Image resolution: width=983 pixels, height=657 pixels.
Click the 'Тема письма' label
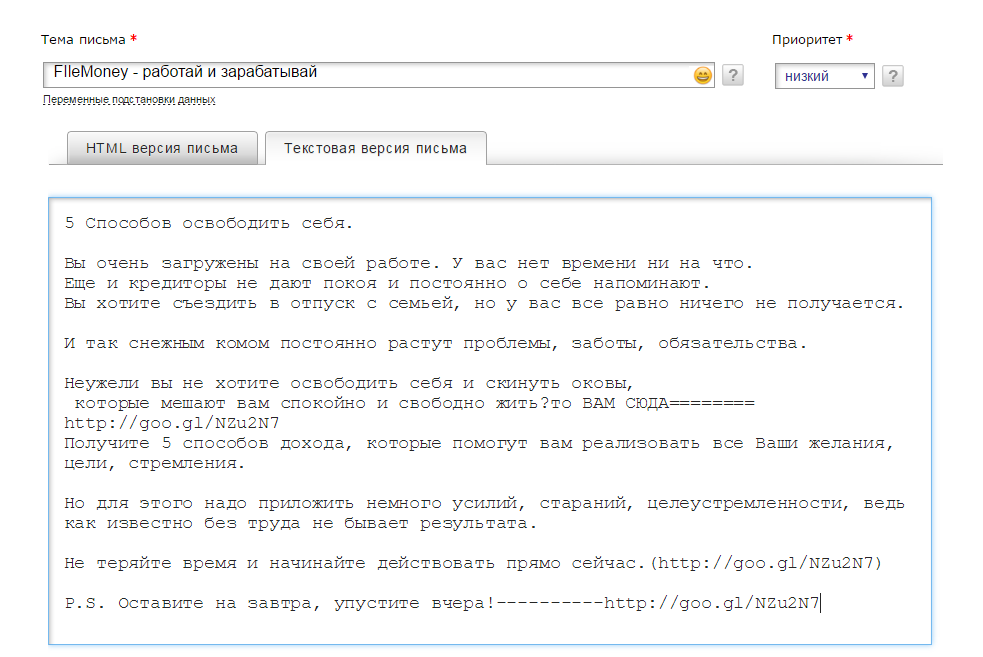coord(83,39)
